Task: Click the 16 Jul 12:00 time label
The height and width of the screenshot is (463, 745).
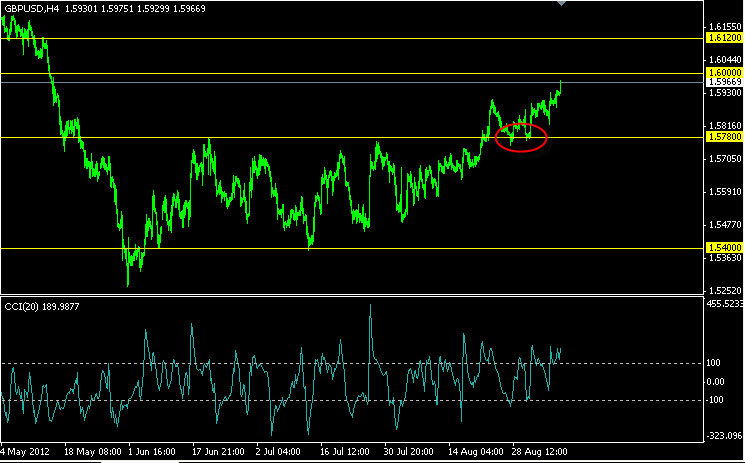Action: [344, 451]
